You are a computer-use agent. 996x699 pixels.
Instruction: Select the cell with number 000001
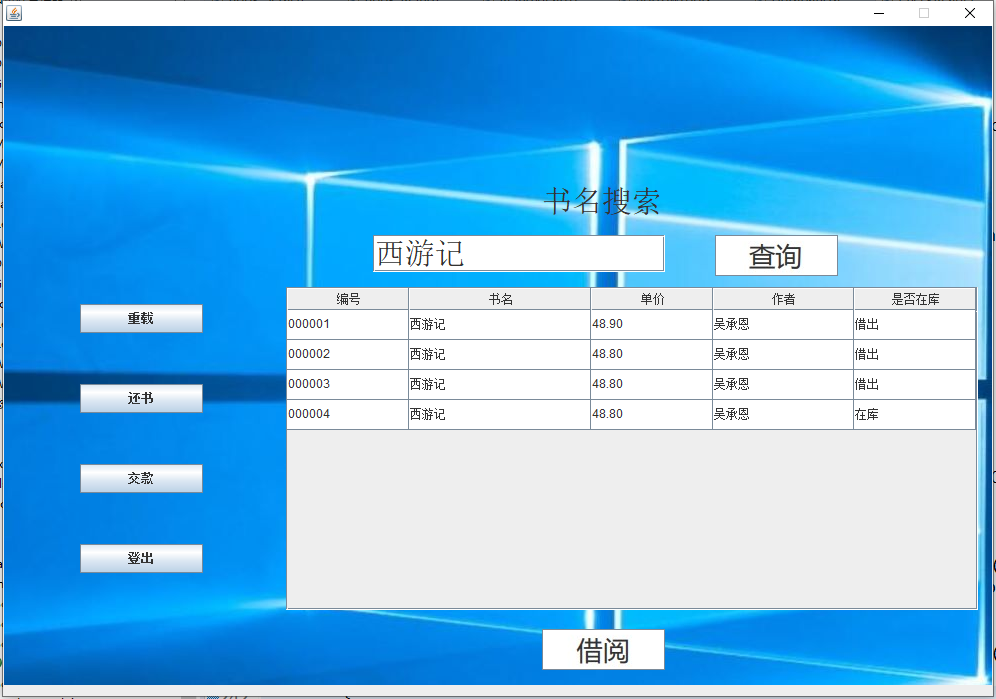point(347,324)
